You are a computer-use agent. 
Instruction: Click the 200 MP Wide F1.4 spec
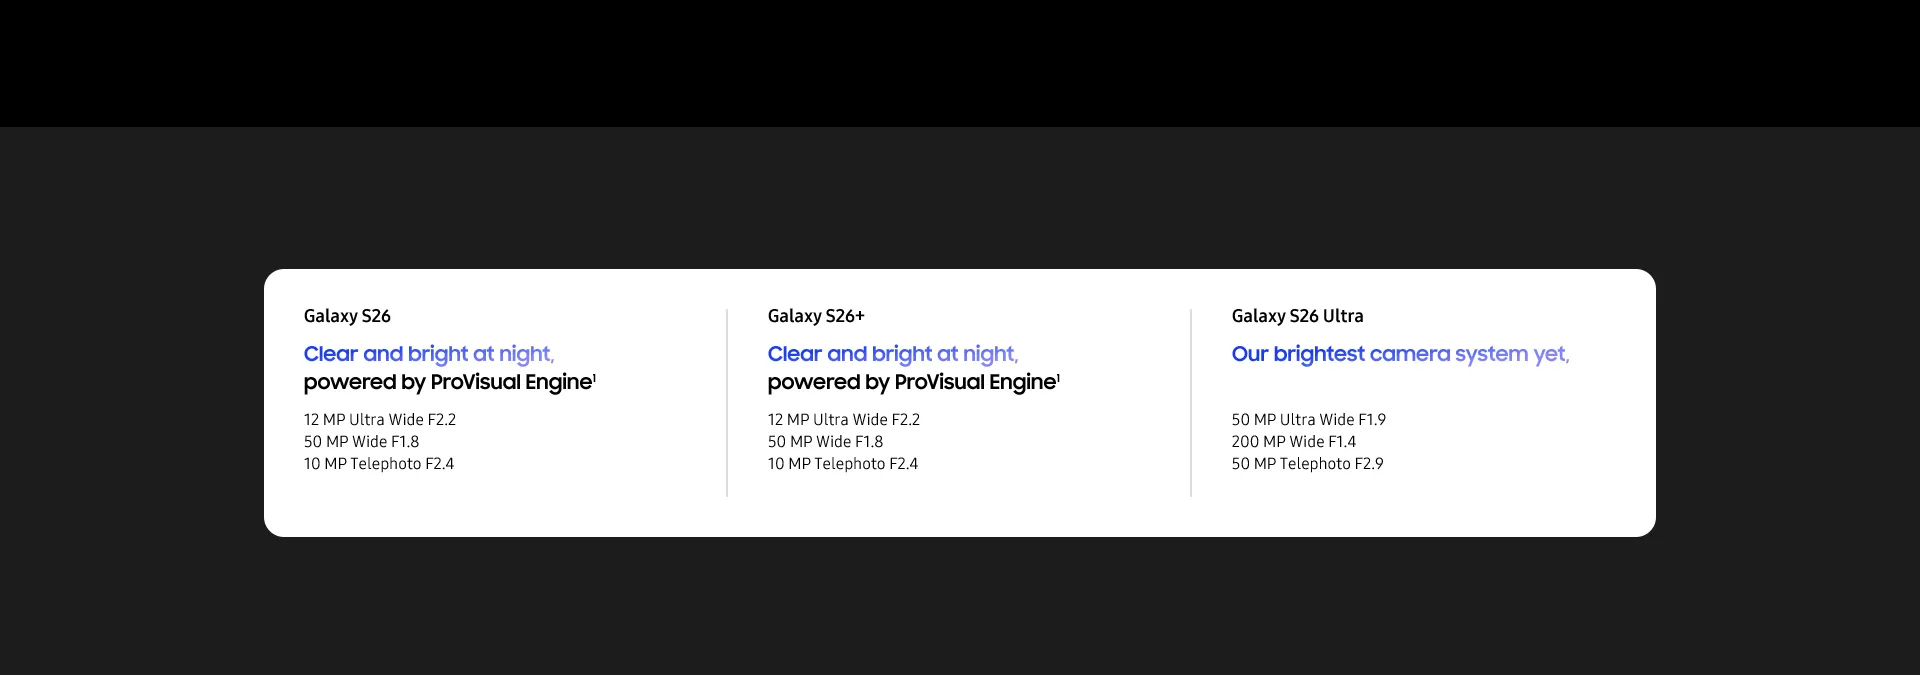(x=1294, y=442)
